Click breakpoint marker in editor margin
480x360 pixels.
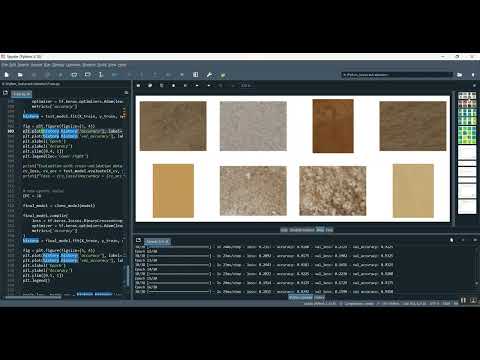pyautogui.click(x=11, y=131)
